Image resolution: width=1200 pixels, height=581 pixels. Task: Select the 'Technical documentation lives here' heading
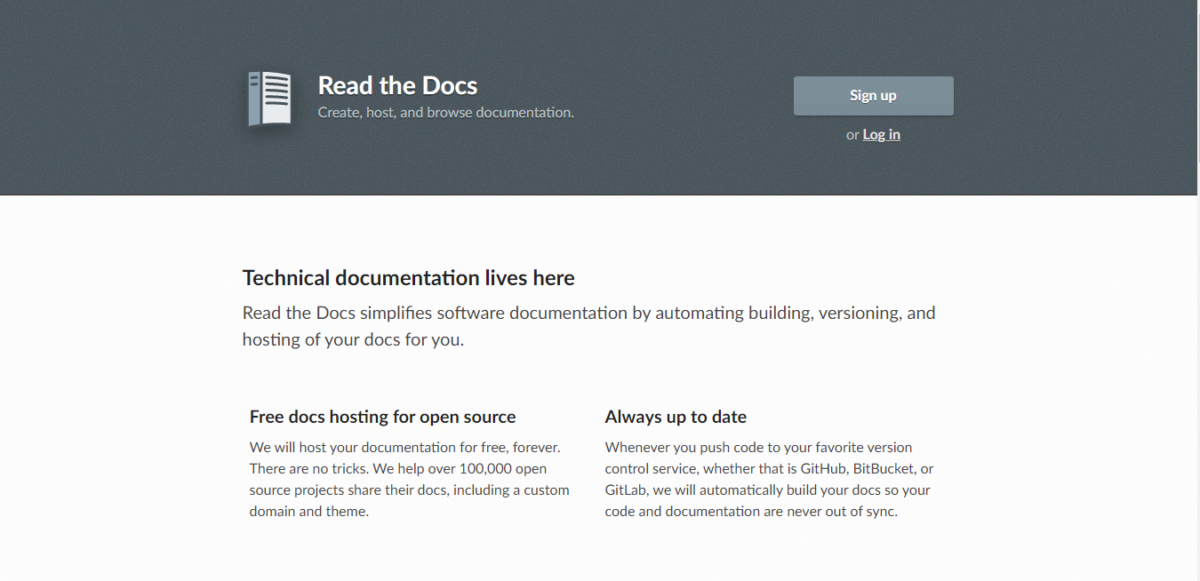pos(408,278)
